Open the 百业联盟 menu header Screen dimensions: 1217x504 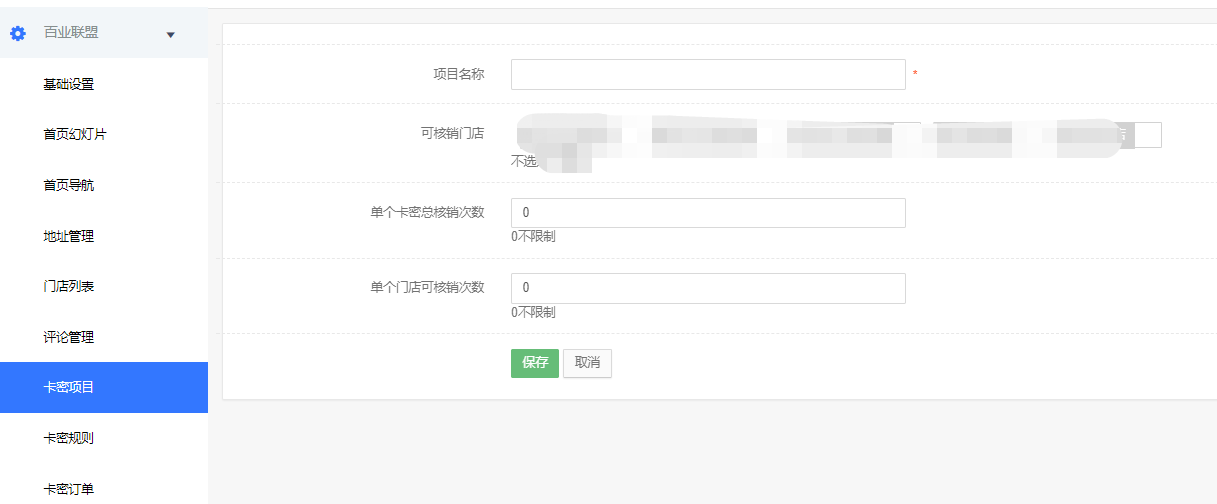(104, 33)
